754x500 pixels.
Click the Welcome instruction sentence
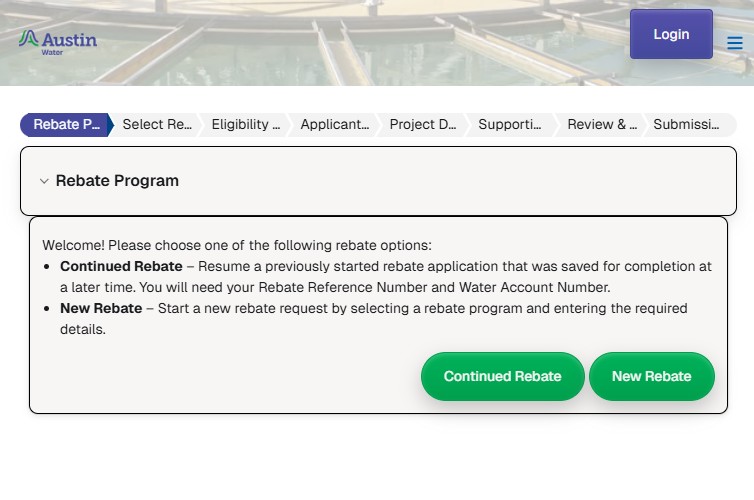click(x=237, y=245)
